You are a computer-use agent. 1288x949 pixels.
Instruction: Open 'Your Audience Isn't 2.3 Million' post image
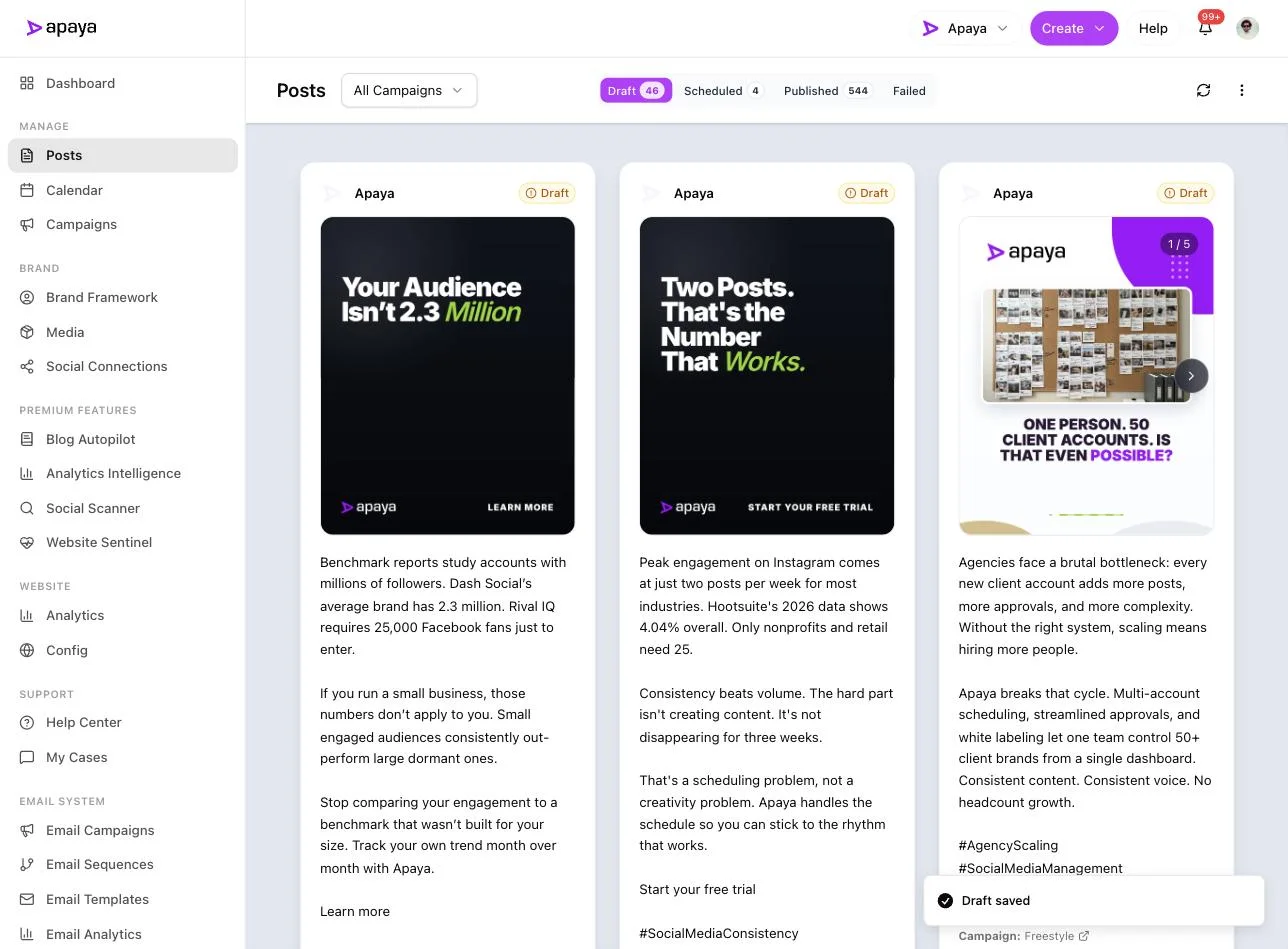(x=447, y=376)
